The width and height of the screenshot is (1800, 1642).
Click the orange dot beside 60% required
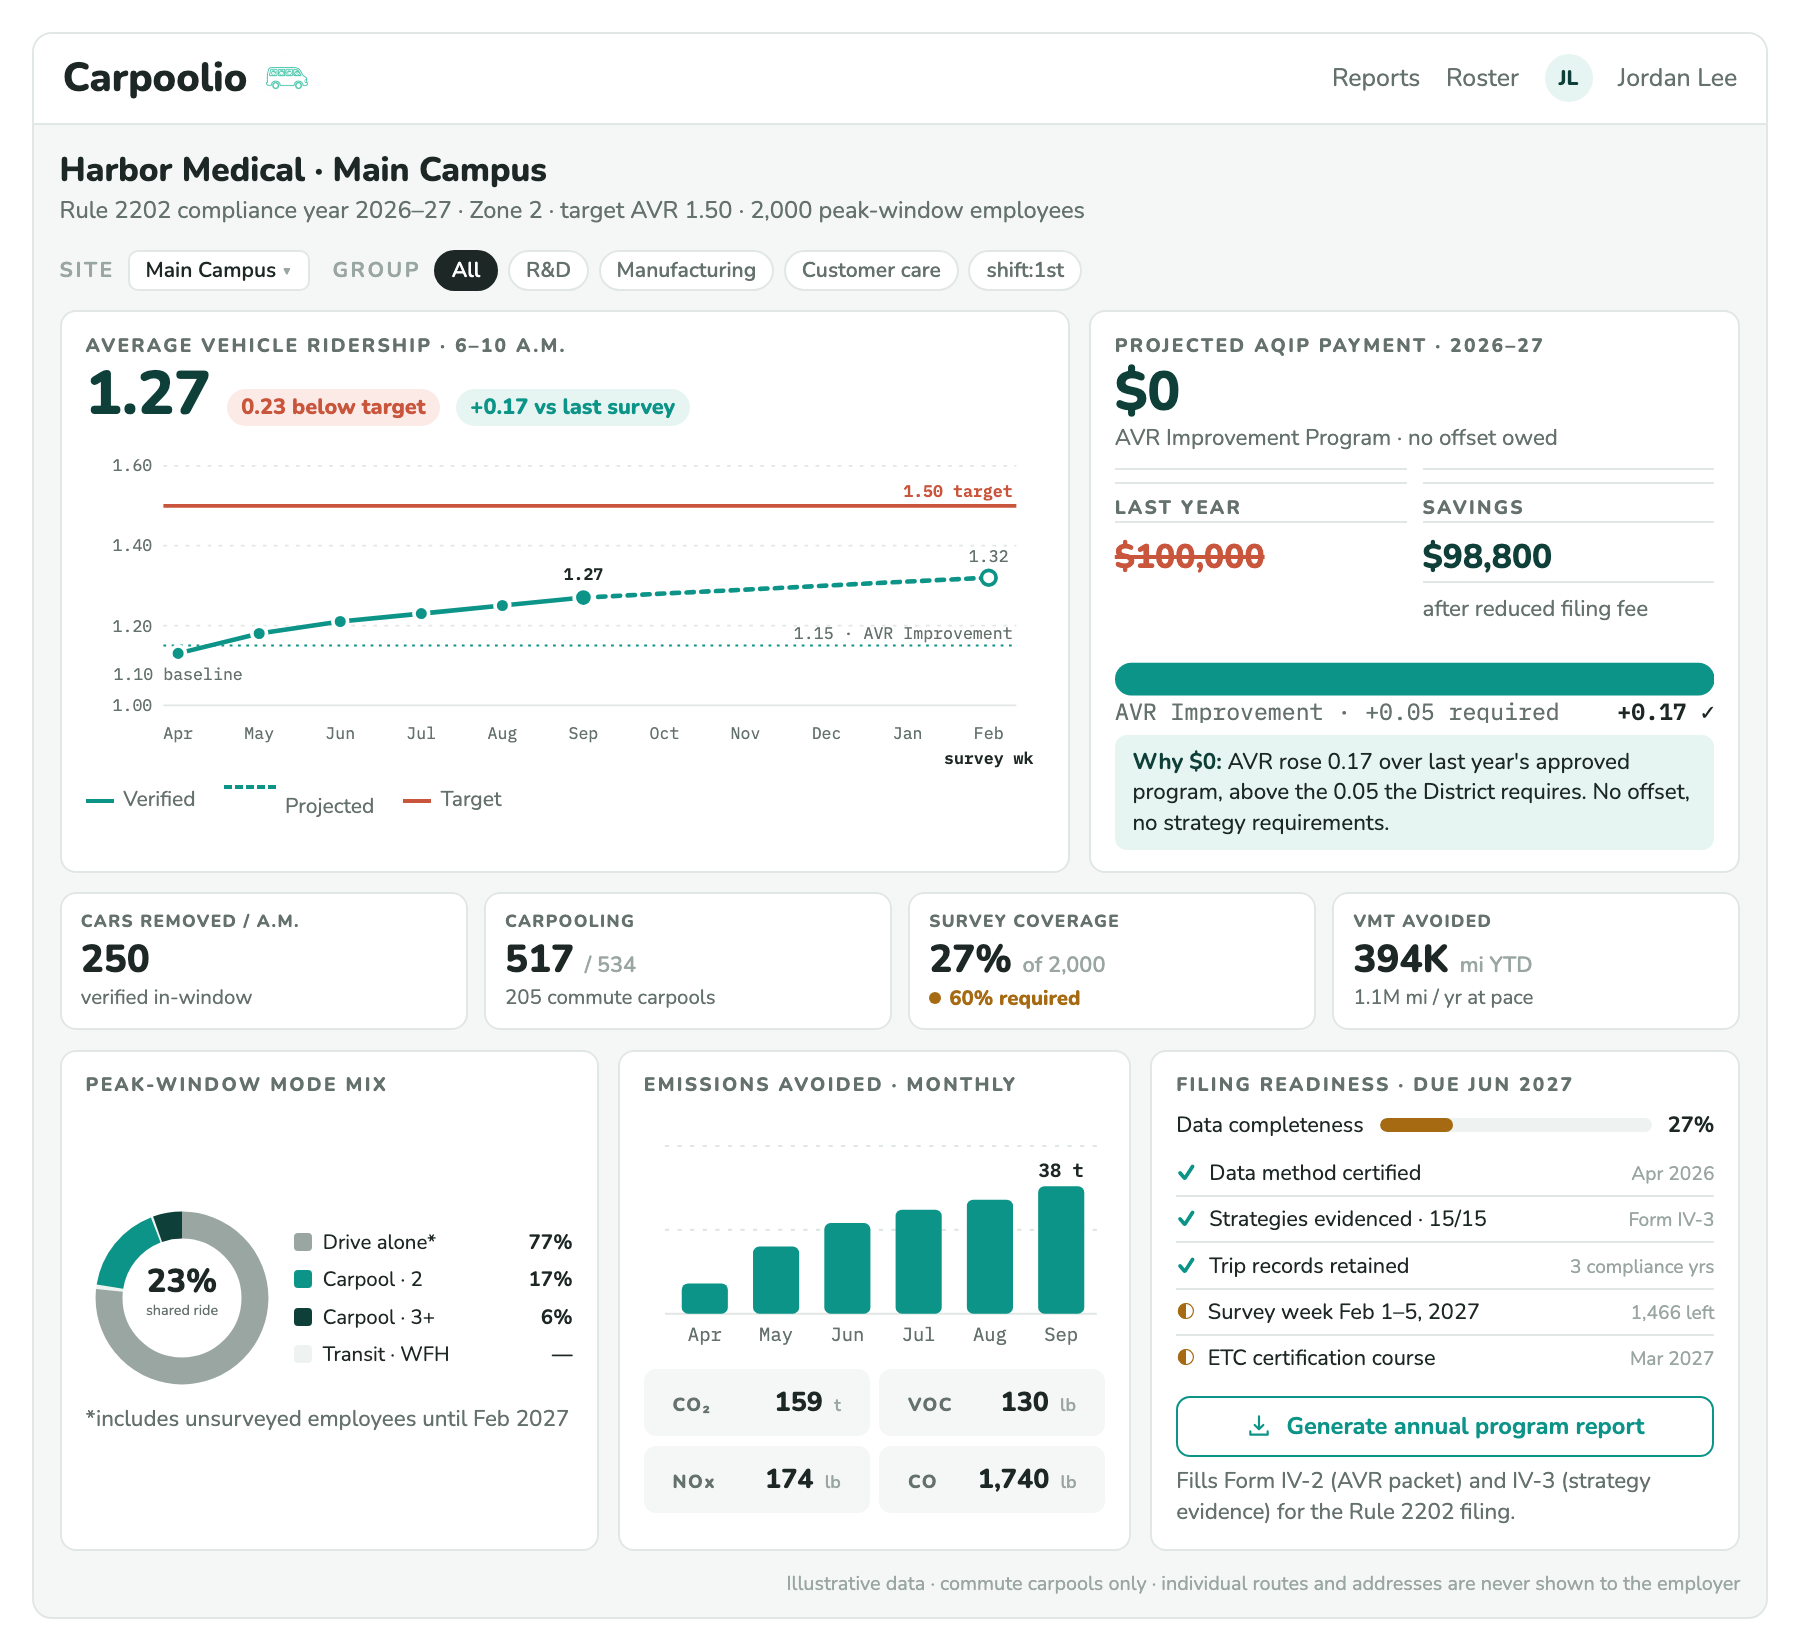point(935,998)
